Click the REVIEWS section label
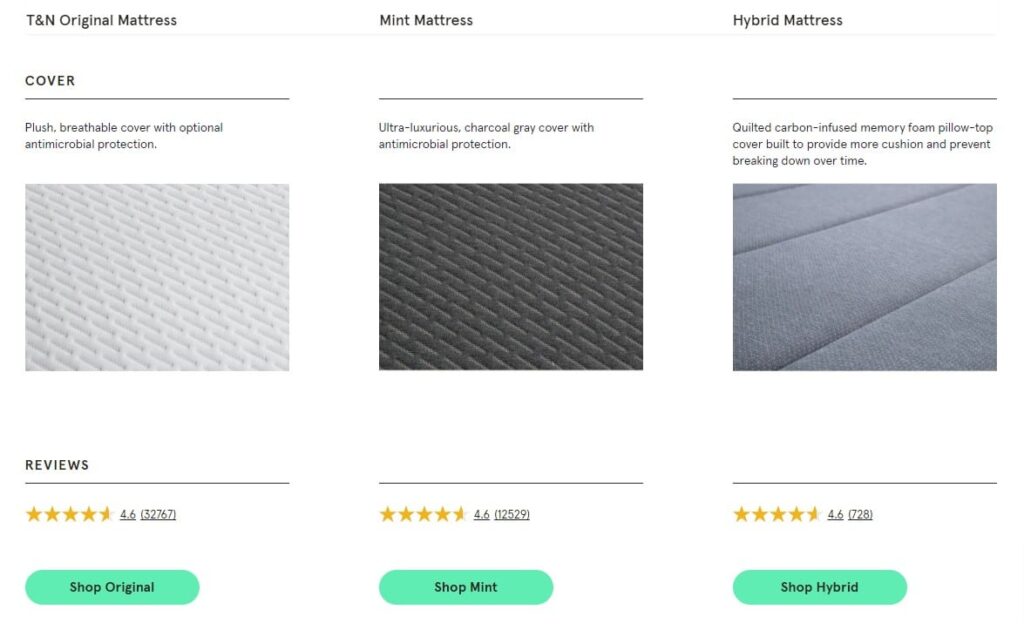Screen dimensions: 1024x637 [57, 465]
